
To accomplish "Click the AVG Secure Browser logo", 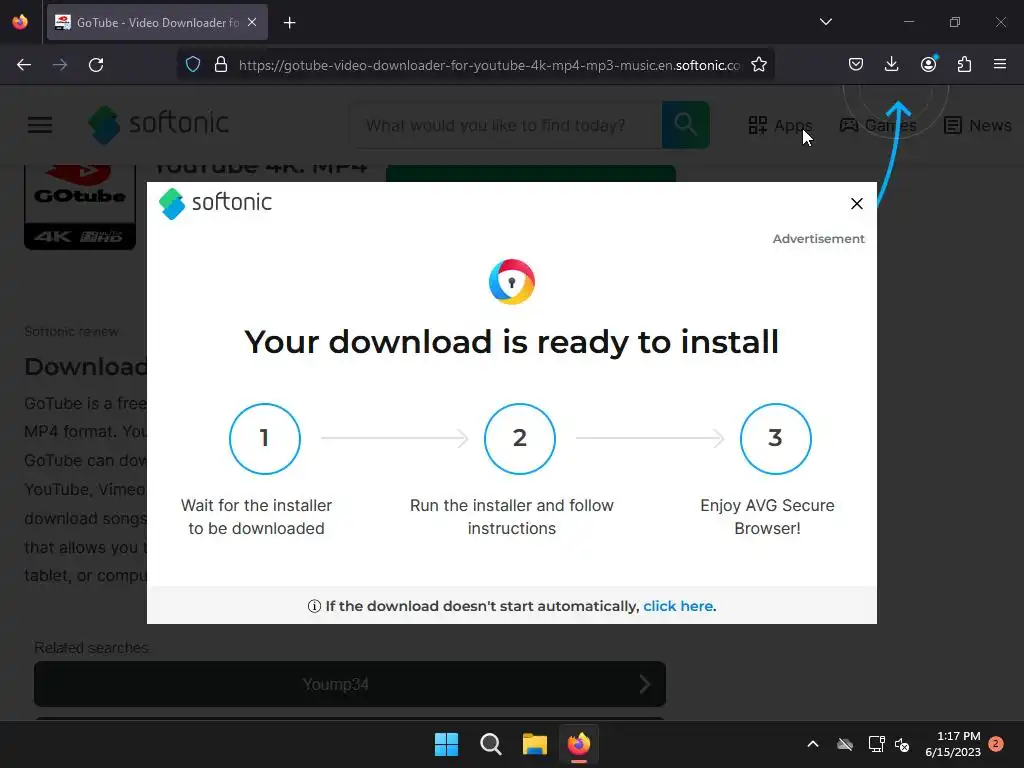I will click(x=512, y=282).
